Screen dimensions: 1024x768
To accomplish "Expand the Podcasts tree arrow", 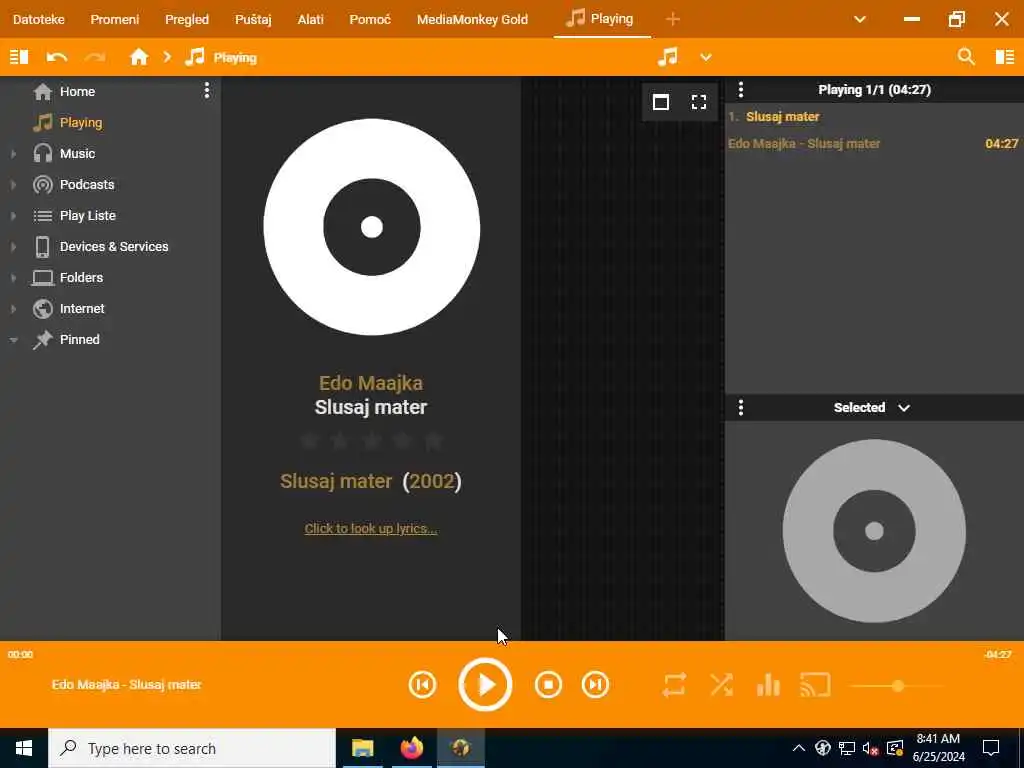I will pyautogui.click(x=13, y=185).
